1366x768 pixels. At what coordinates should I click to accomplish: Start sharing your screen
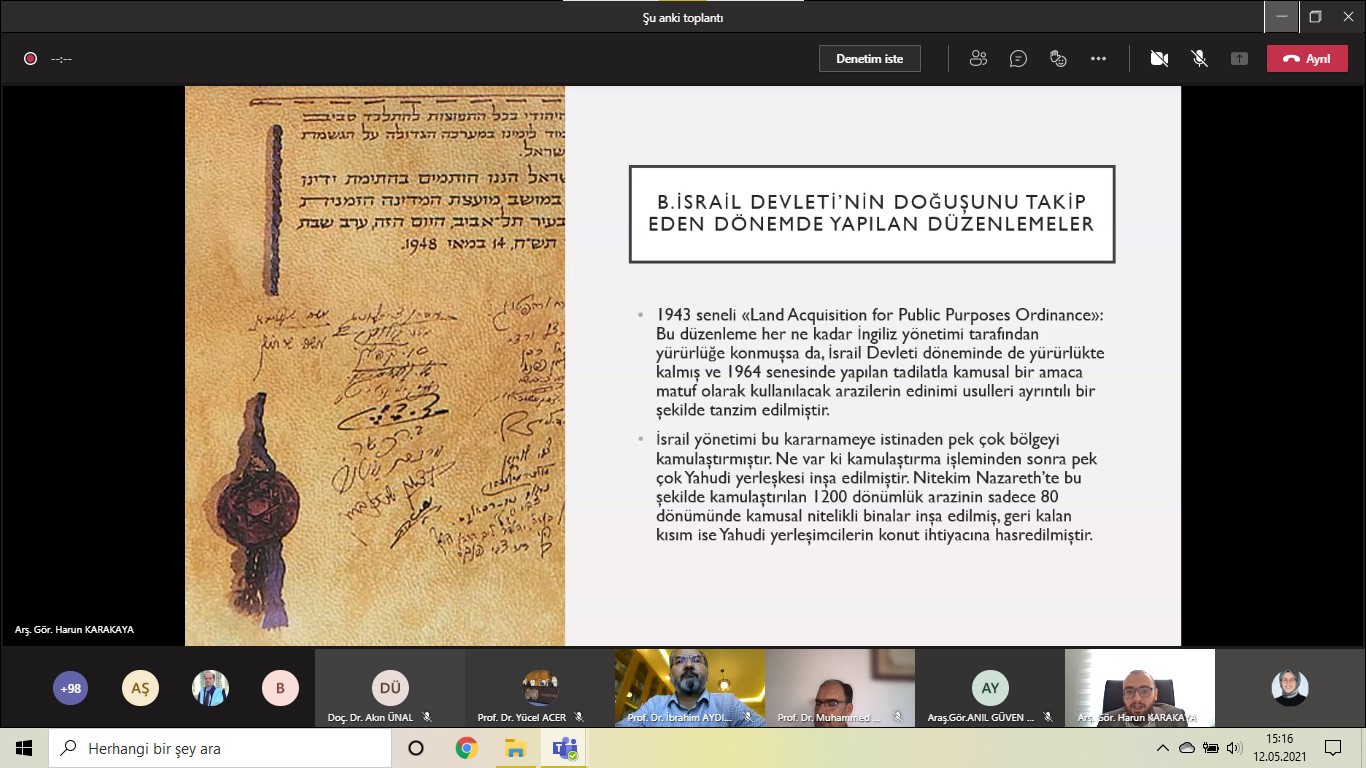click(1239, 58)
